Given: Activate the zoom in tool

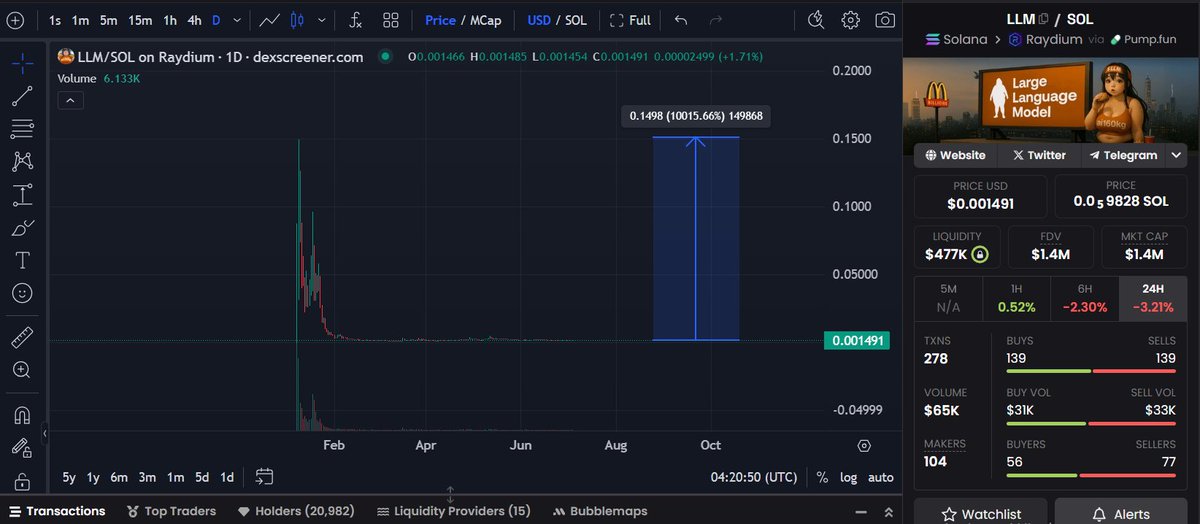Looking at the screenshot, I should (22, 370).
